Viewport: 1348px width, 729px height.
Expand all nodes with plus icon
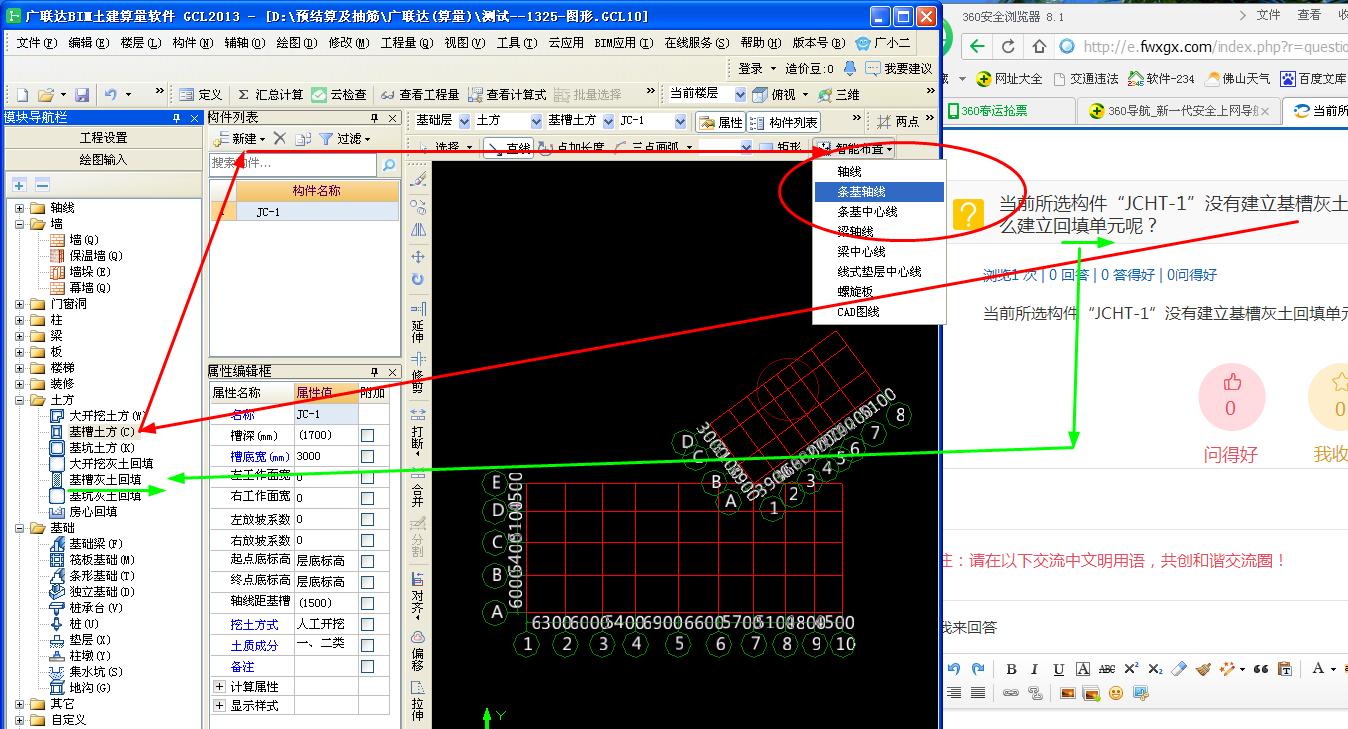click(x=19, y=185)
